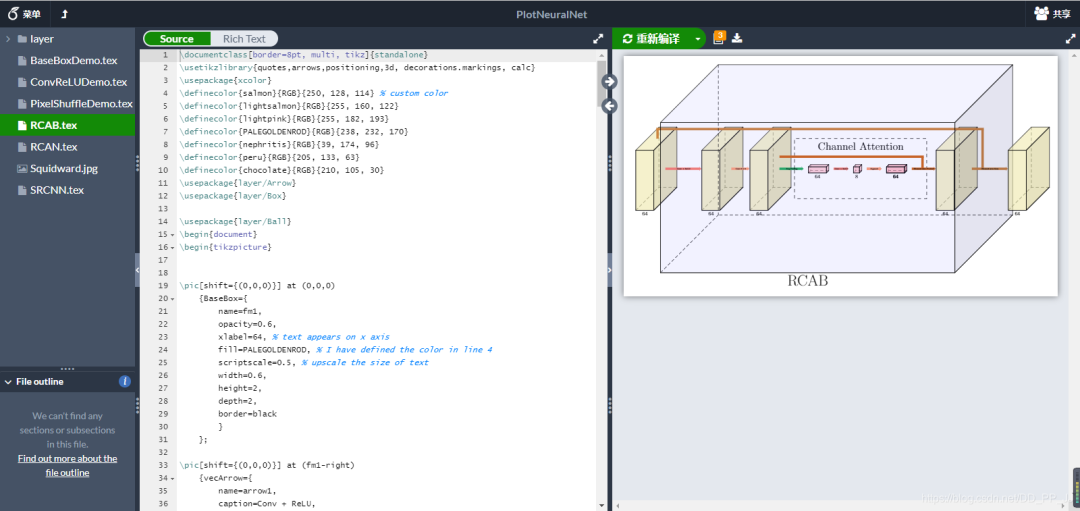Image resolution: width=1080 pixels, height=511 pixels.
Task: Select the Source editor mode
Action: (177, 39)
